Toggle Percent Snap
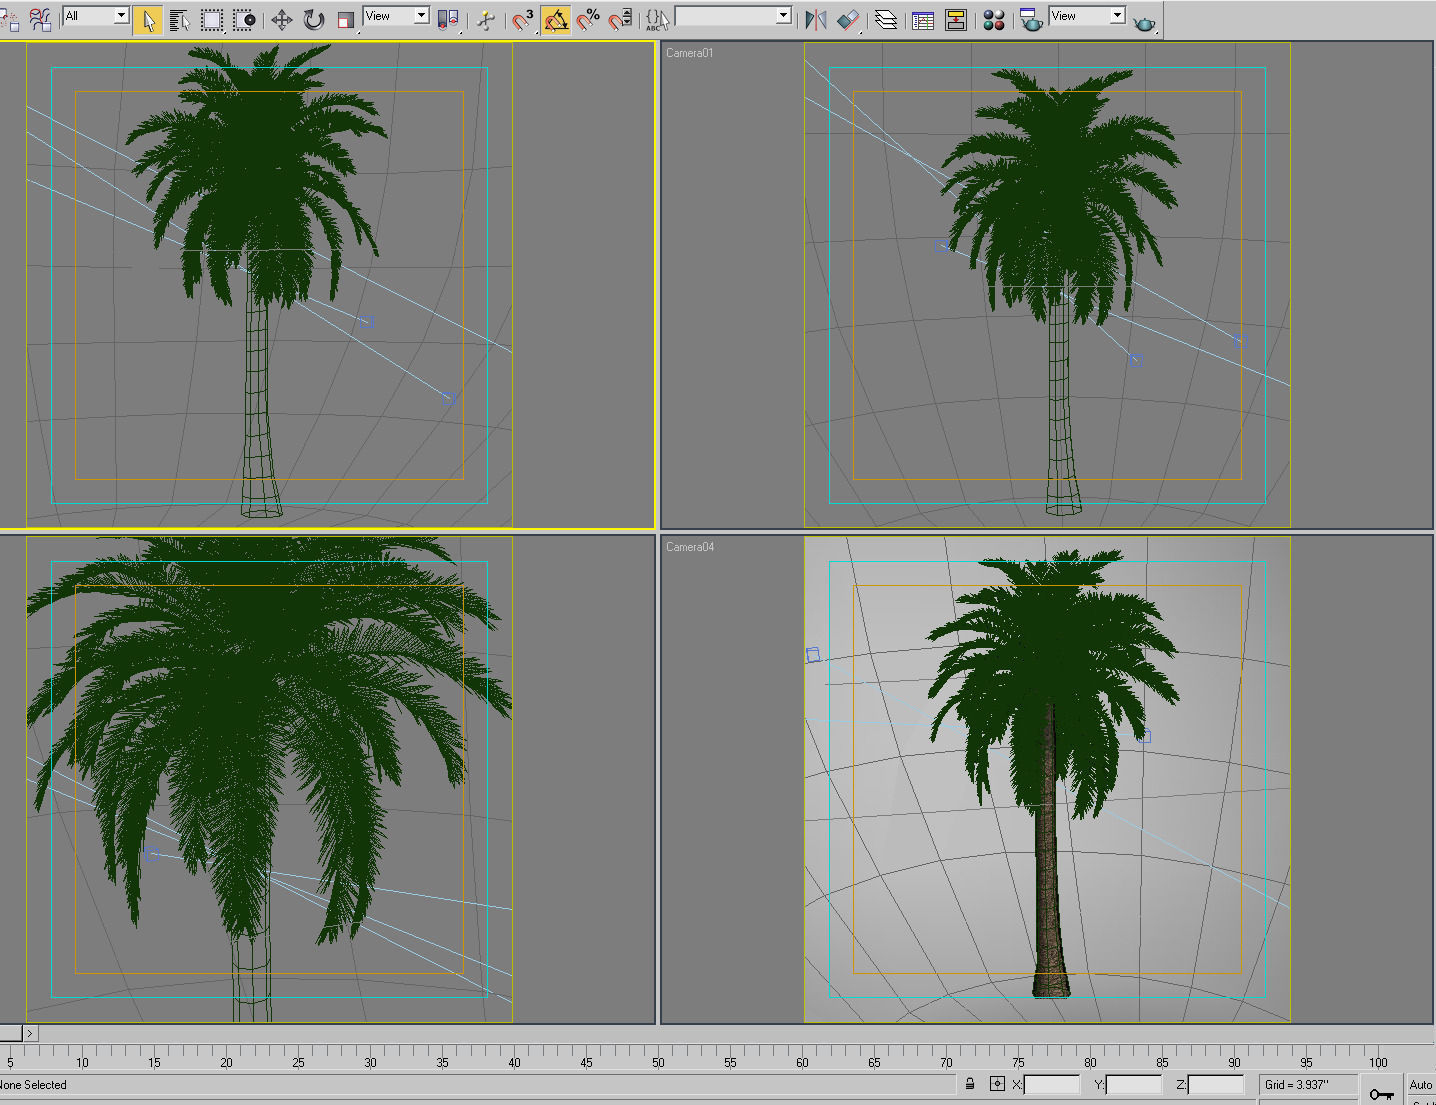The height and width of the screenshot is (1105, 1436). pyautogui.click(x=588, y=20)
